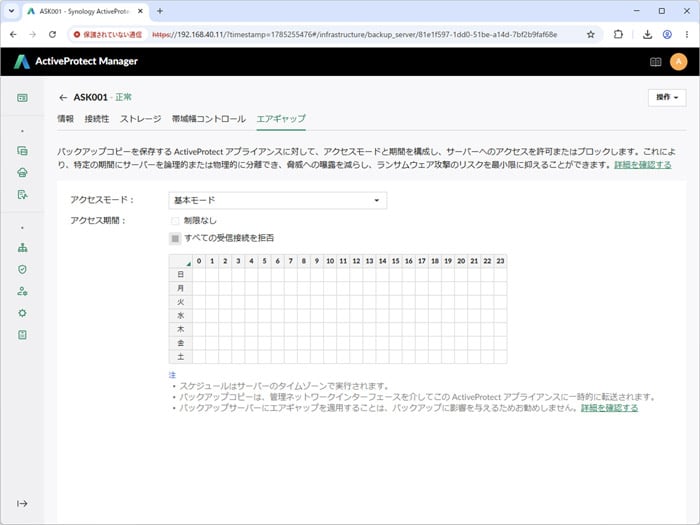Select the 月 row header in schedule

[180, 288]
